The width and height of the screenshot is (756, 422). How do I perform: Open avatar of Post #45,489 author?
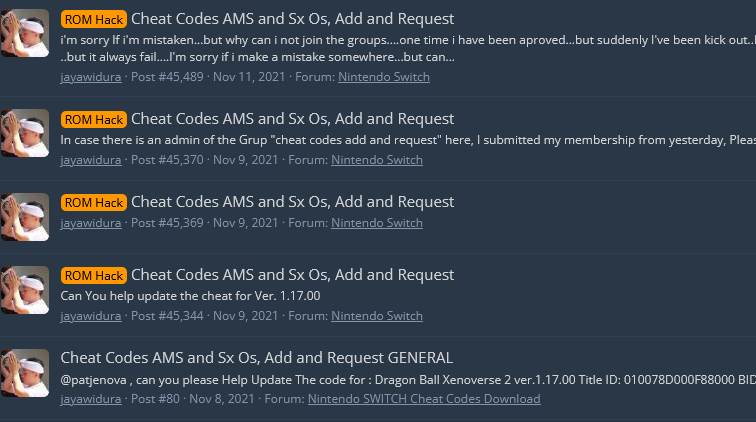coord(25,33)
